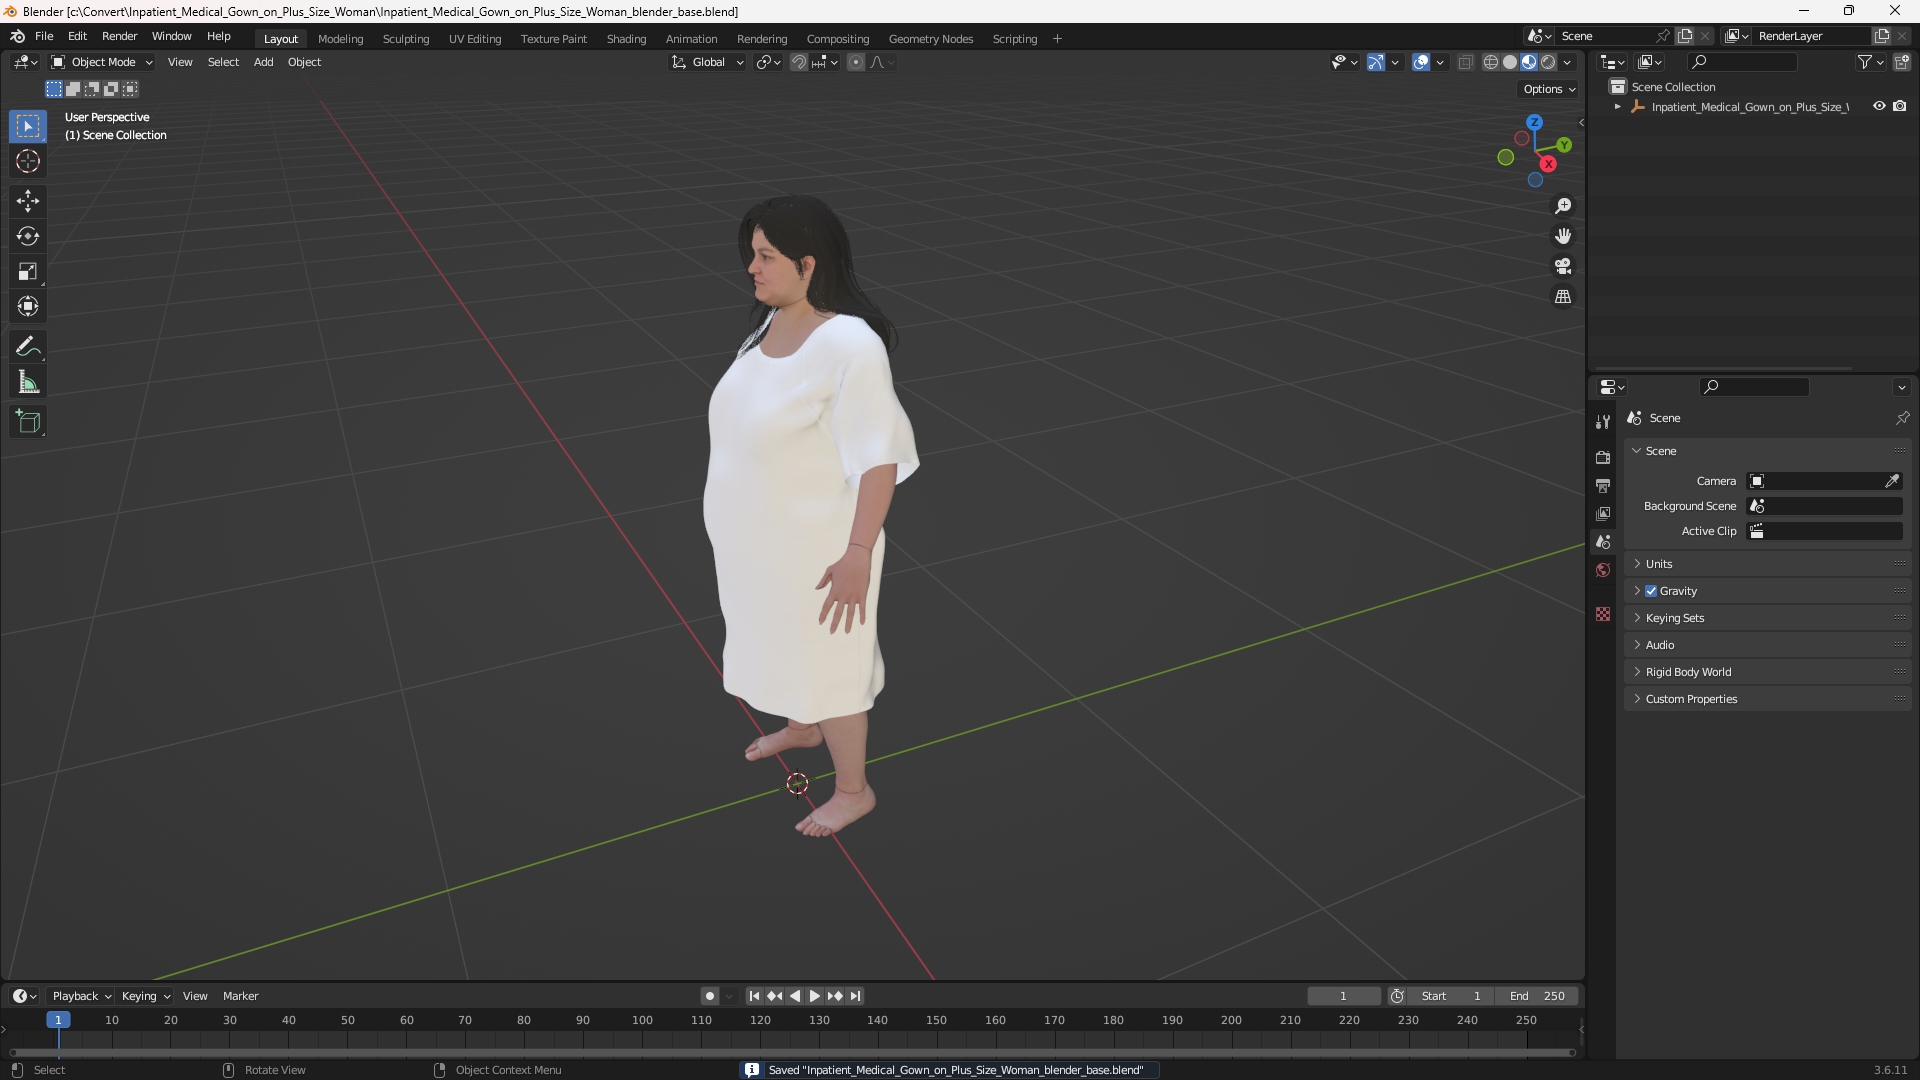Image resolution: width=1920 pixels, height=1080 pixels.
Task: Expand the Inpatient_Medical_Gown collection tree
Action: [1618, 107]
